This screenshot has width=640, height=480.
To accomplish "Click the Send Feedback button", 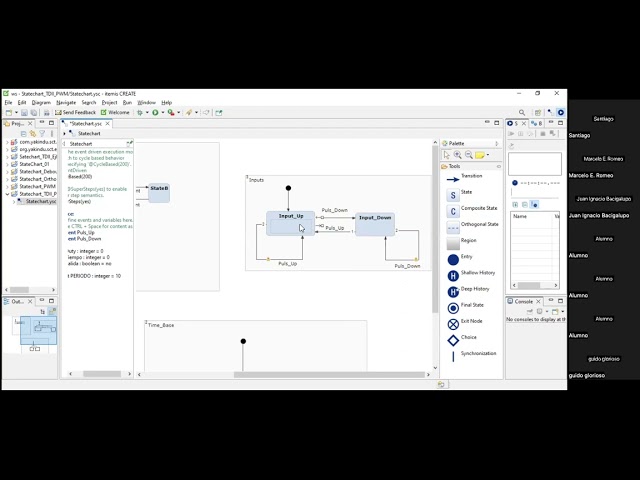I will click(76, 113).
